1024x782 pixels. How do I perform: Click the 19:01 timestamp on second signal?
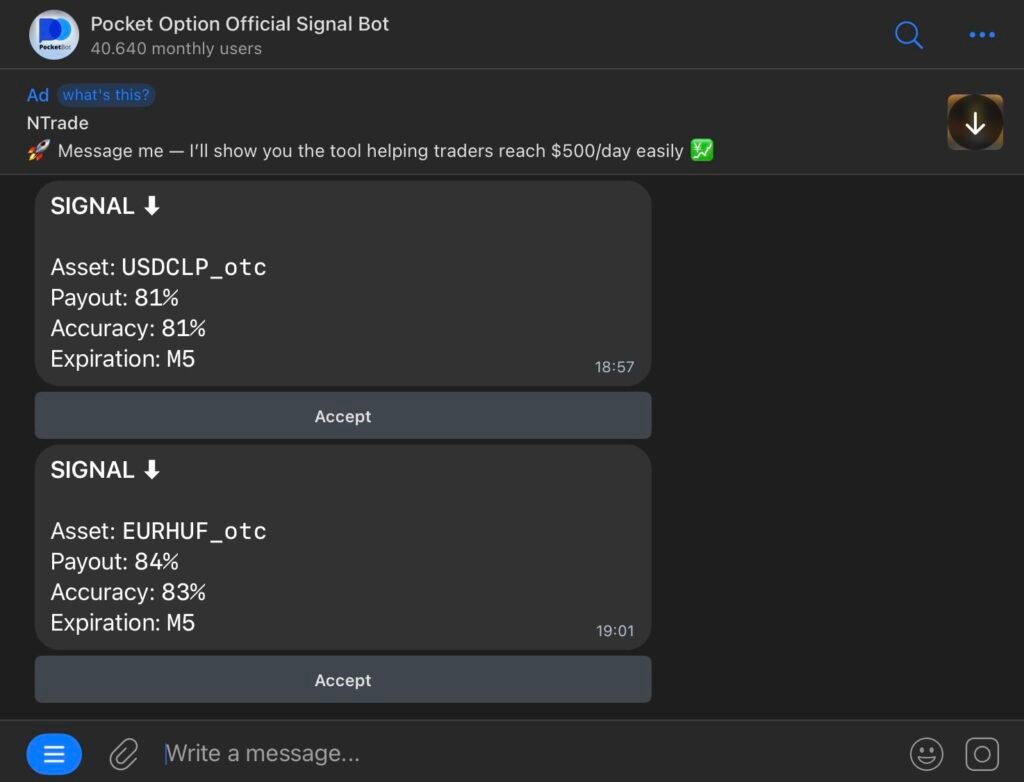coord(614,631)
